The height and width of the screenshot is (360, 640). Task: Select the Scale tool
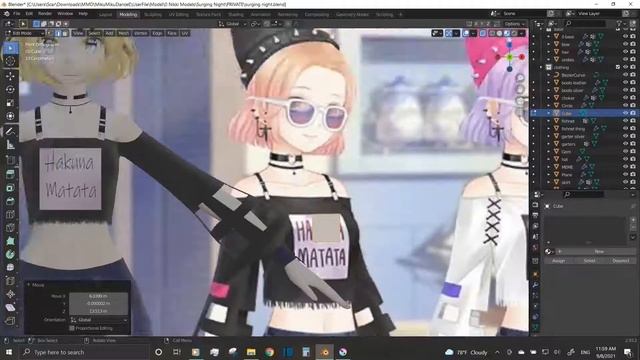(10, 103)
